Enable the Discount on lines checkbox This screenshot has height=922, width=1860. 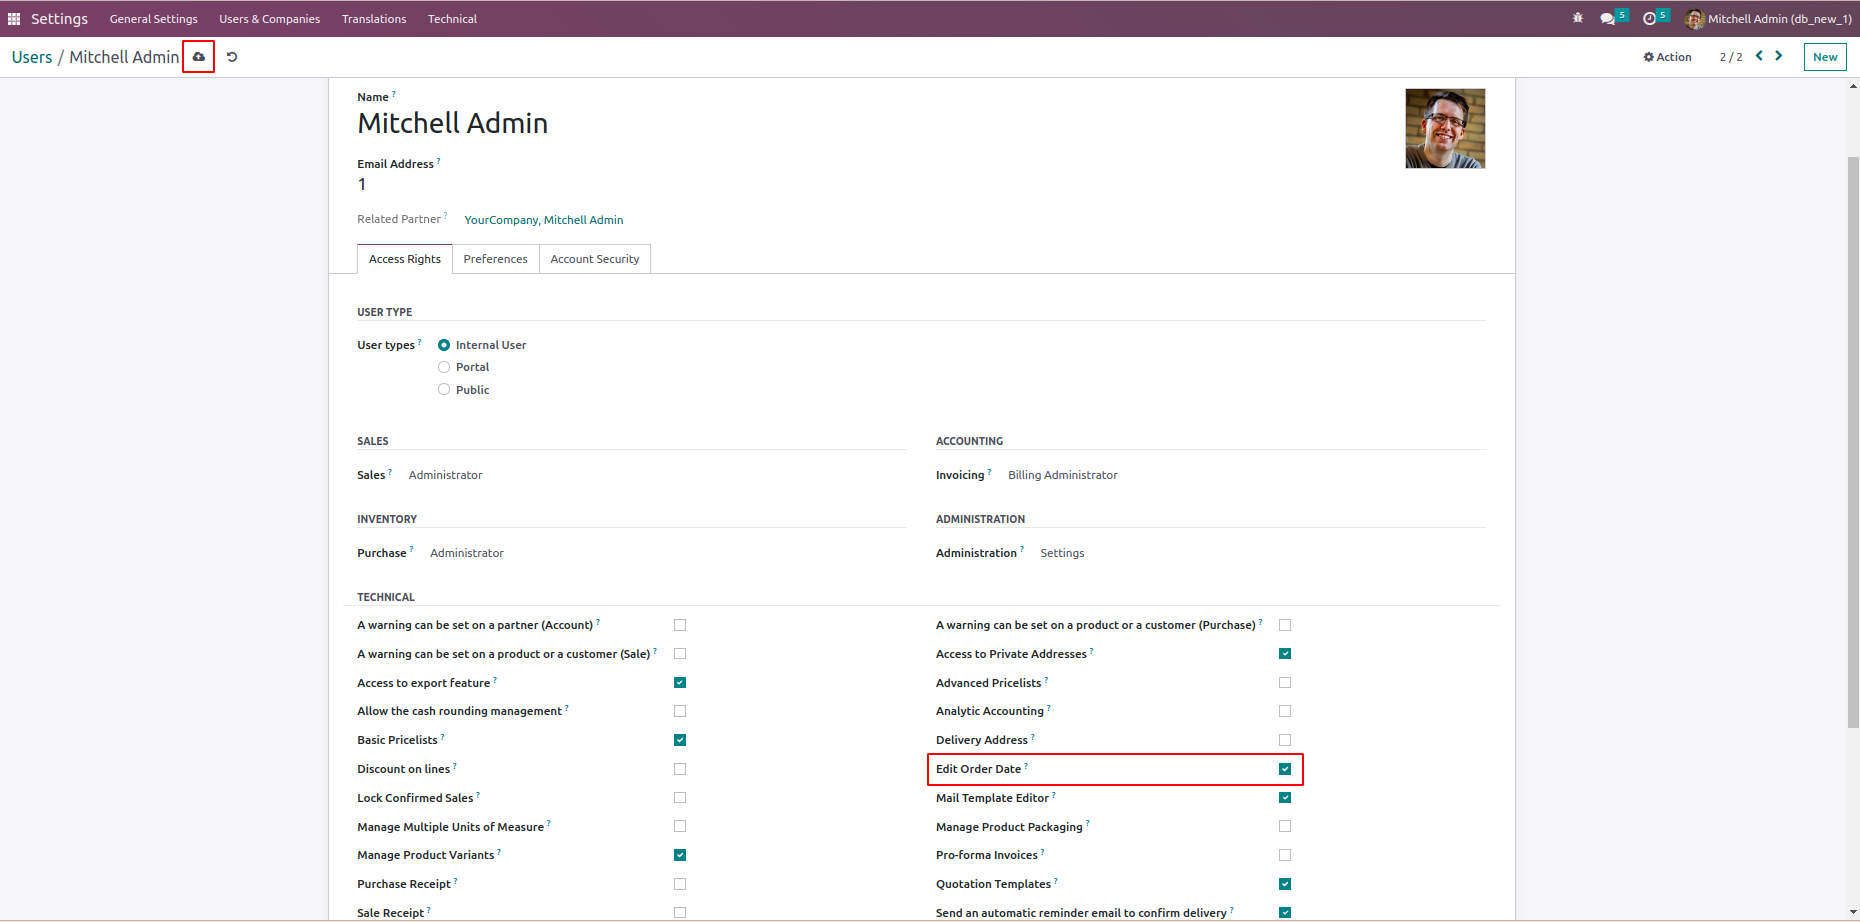pos(680,769)
